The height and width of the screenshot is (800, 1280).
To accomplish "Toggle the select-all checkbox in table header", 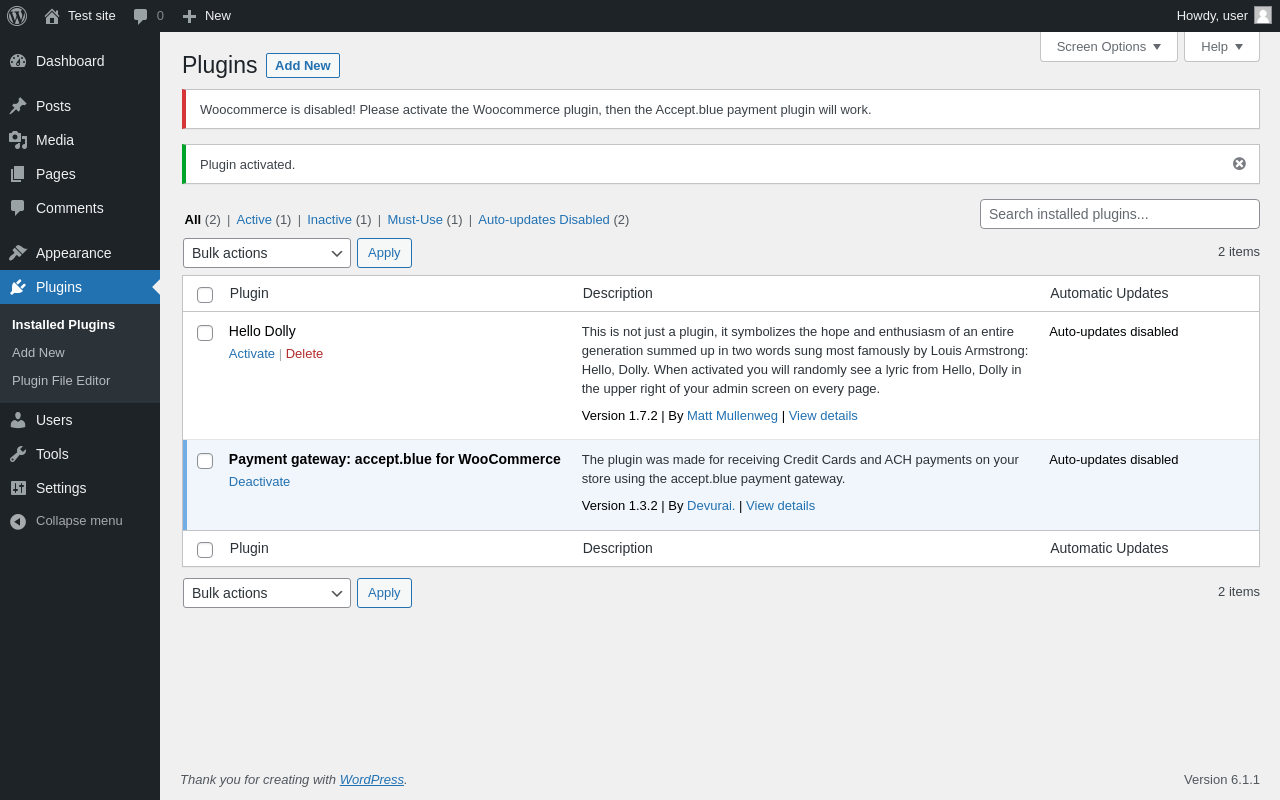I will (x=205, y=295).
